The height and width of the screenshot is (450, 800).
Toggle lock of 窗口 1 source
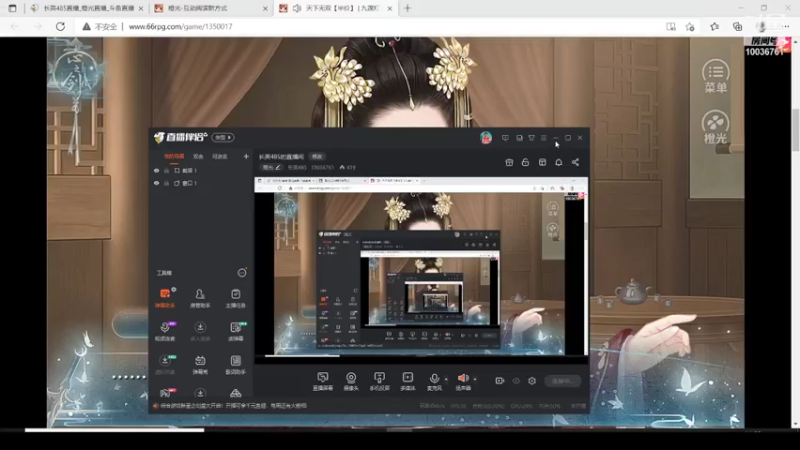[166, 183]
